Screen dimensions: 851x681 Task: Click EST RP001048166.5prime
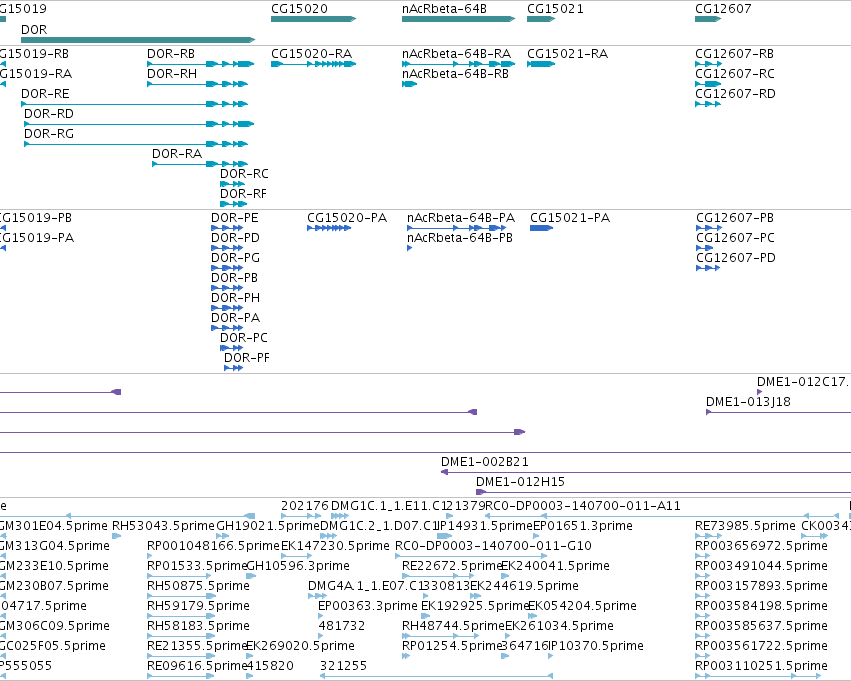point(213,546)
